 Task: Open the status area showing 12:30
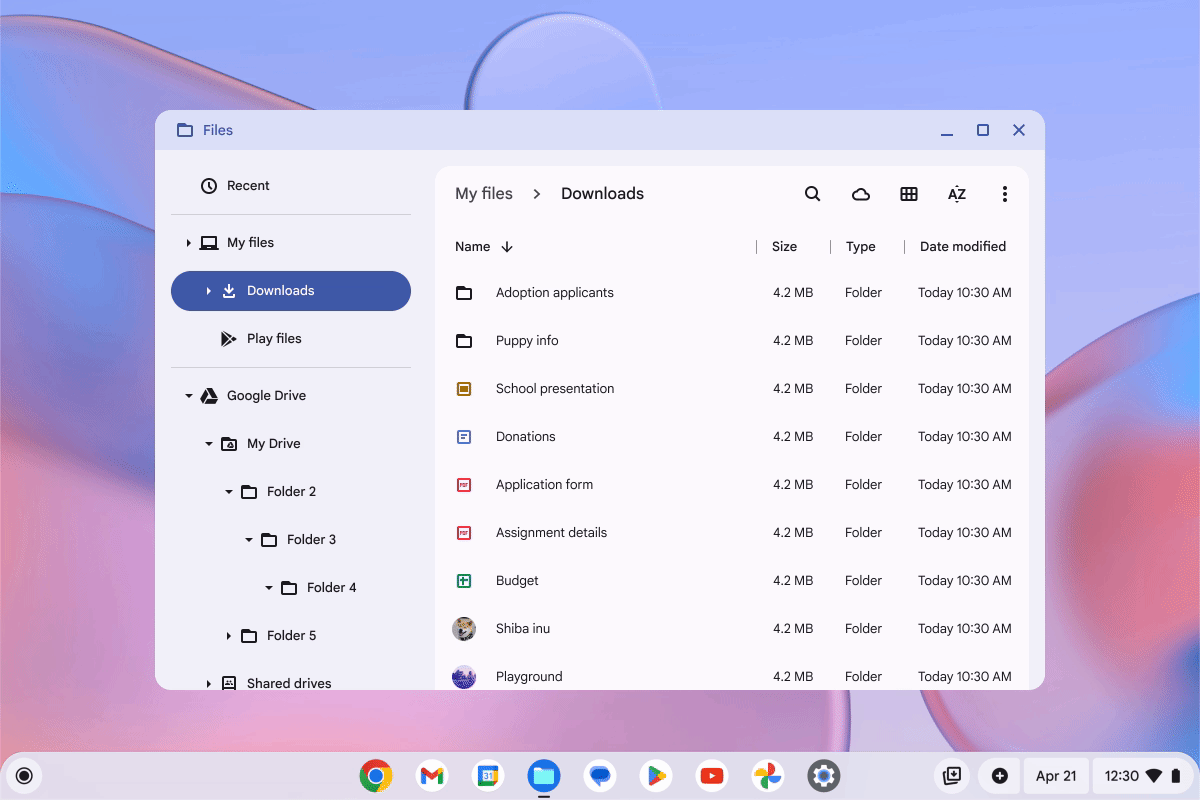click(1143, 775)
